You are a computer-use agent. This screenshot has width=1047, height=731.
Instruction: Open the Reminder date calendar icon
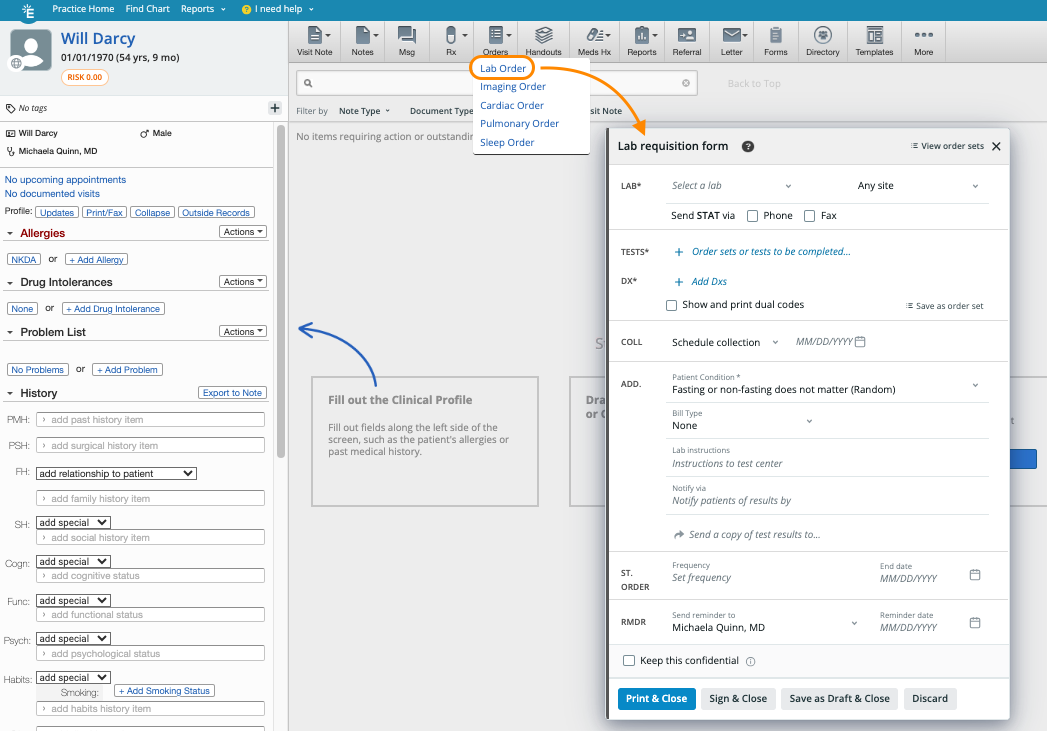tap(975, 623)
